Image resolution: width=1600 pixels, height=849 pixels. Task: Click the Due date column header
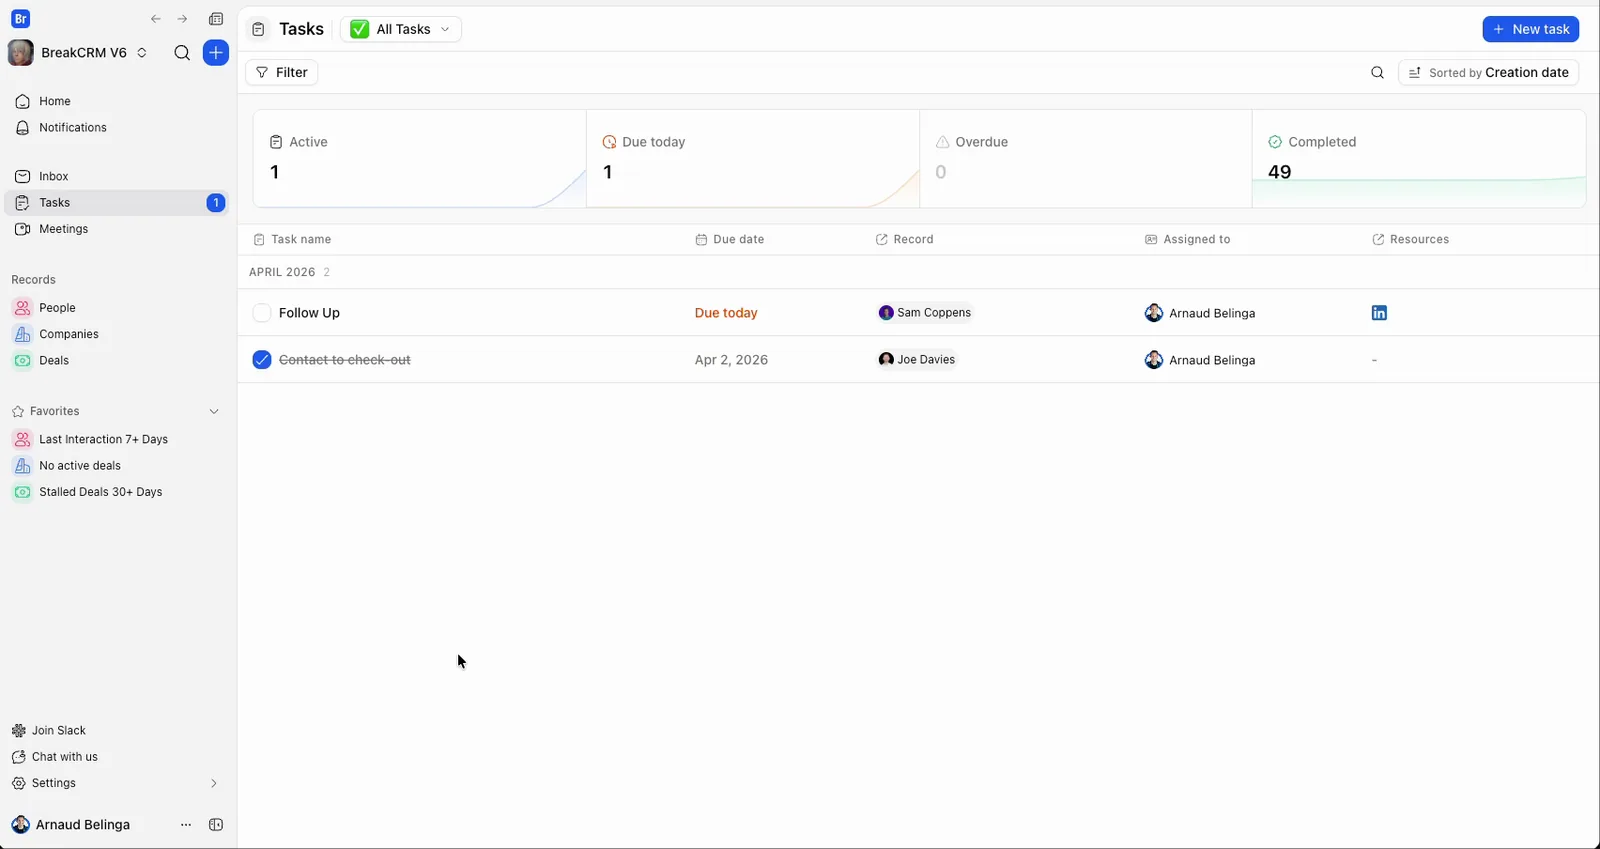click(x=730, y=240)
